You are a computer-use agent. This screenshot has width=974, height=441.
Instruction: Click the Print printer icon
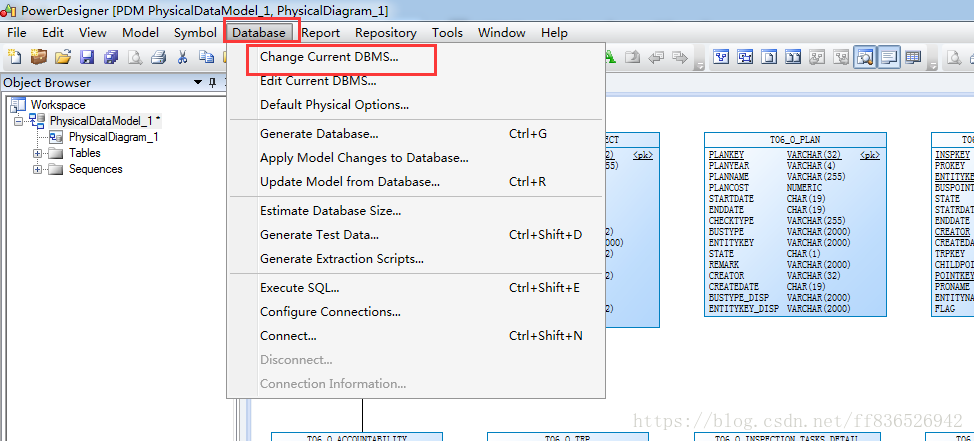tap(158, 57)
